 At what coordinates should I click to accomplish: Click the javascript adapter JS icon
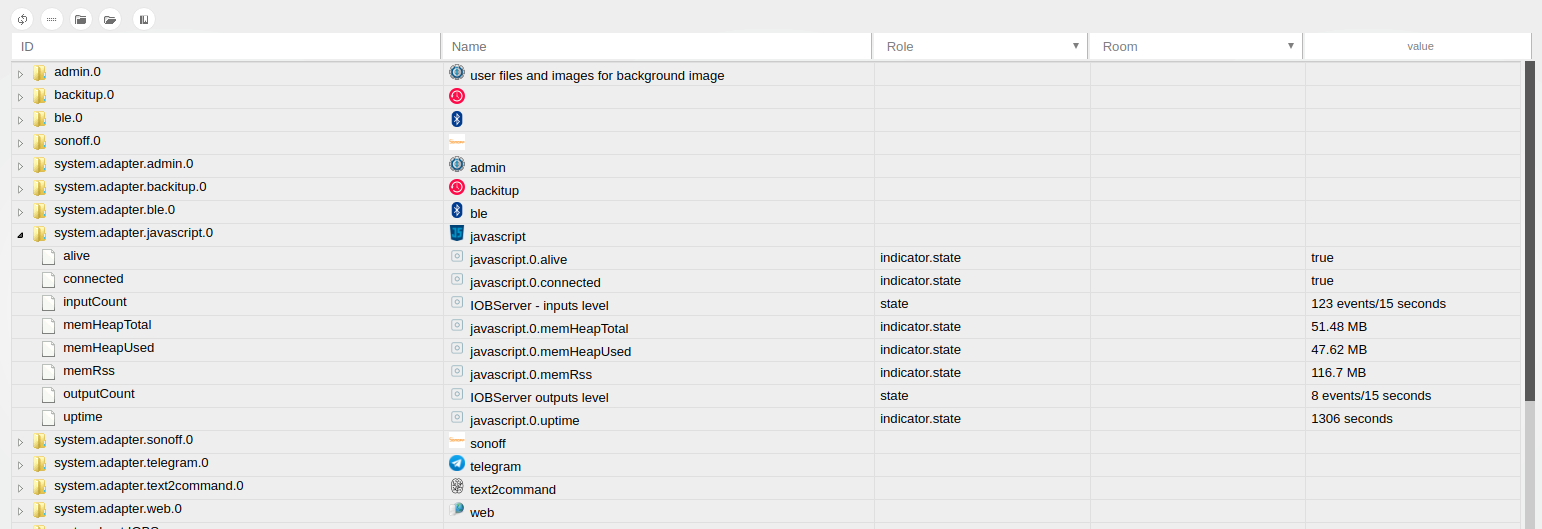[457, 234]
